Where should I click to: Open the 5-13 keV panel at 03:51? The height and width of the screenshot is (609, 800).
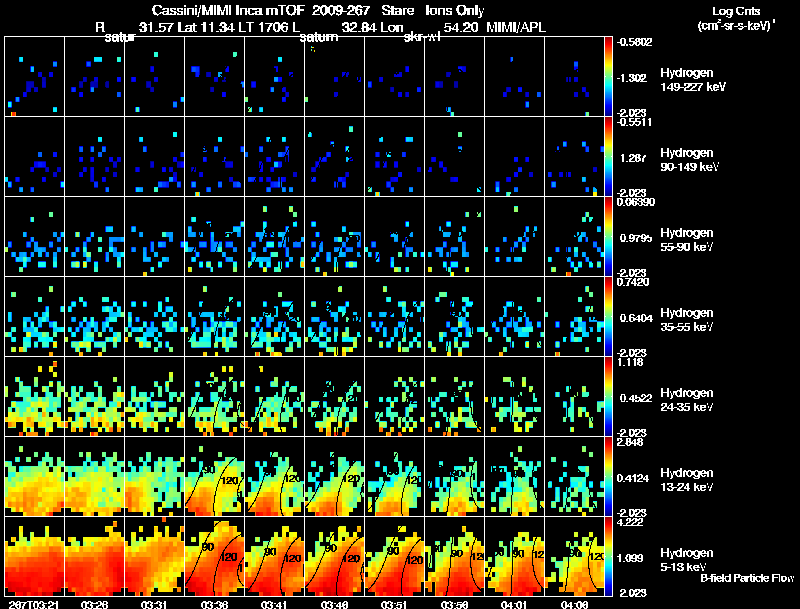tap(394, 556)
